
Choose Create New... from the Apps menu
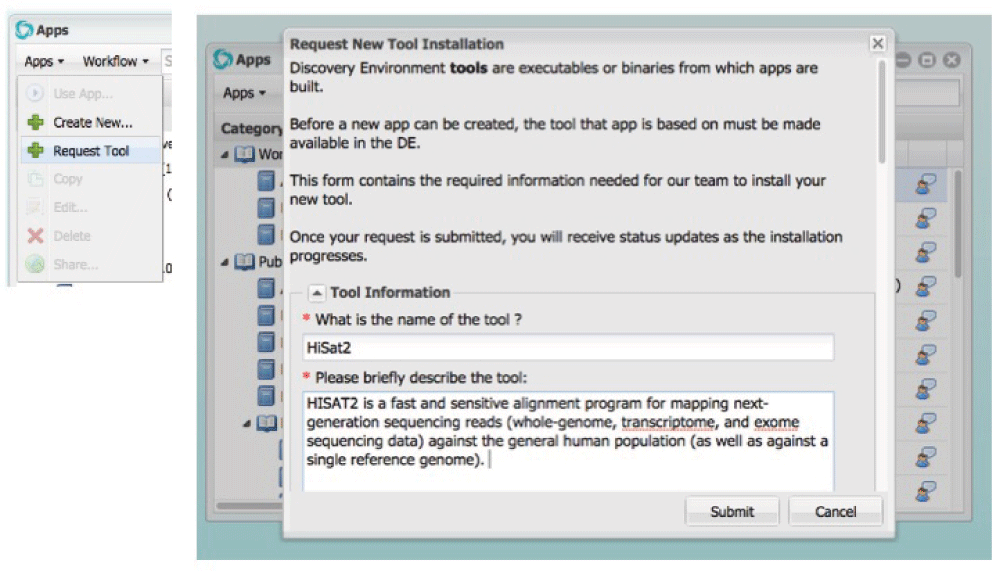[92, 123]
